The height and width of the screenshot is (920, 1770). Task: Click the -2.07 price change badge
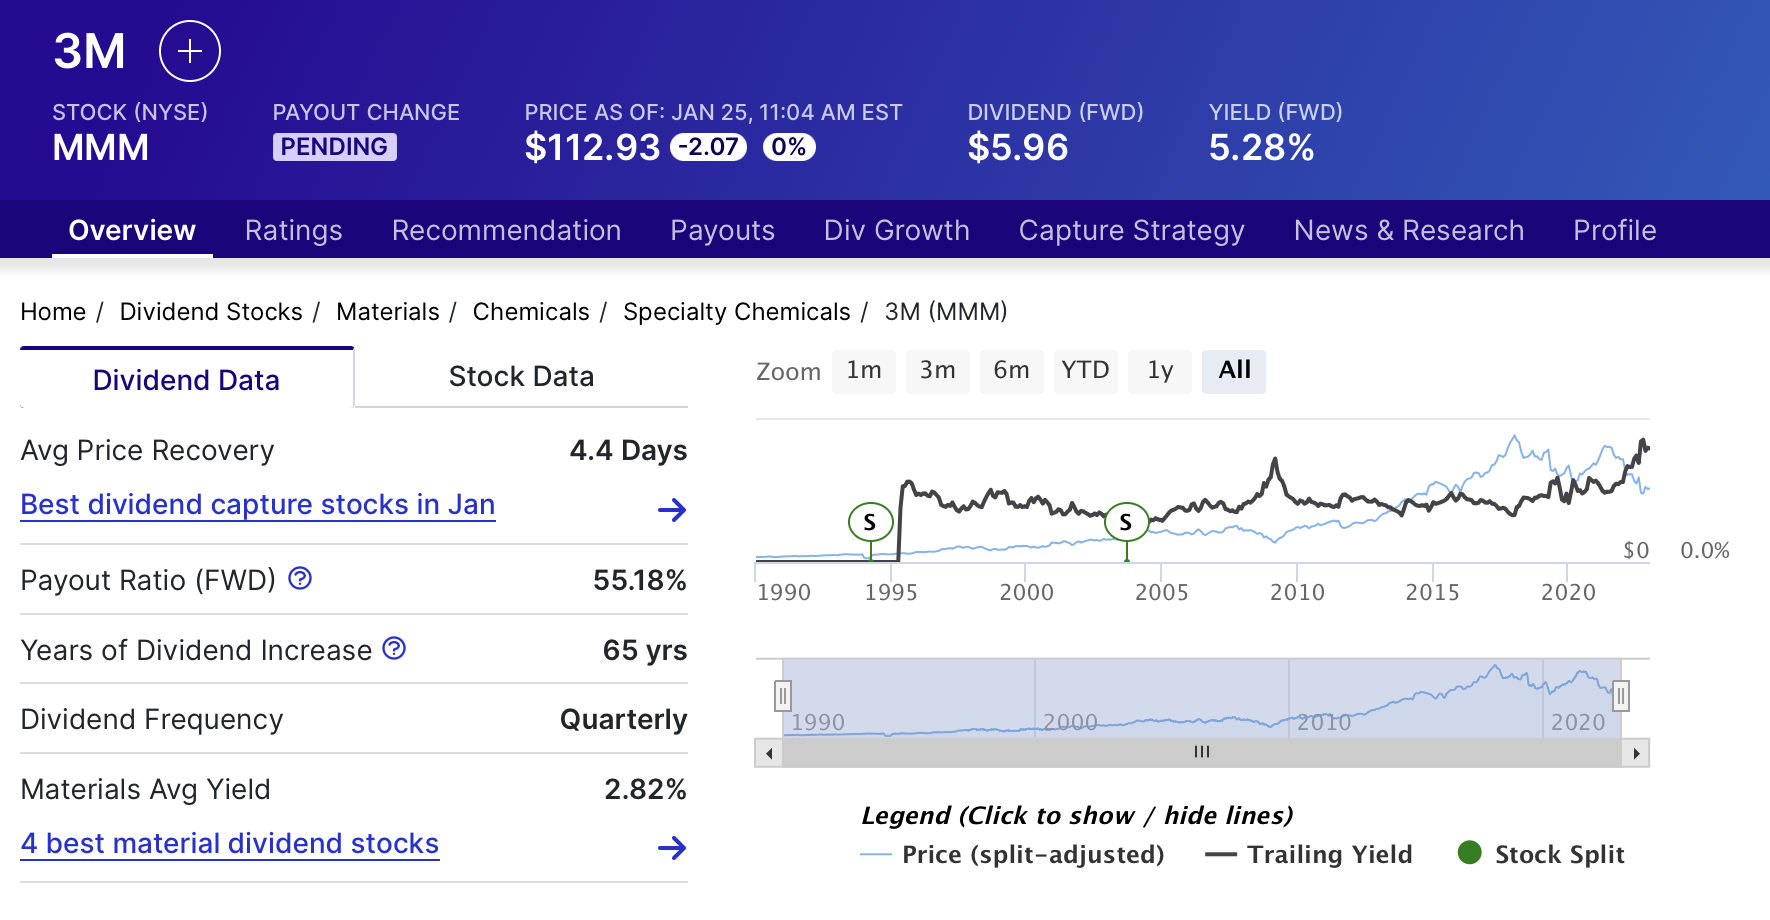point(709,147)
